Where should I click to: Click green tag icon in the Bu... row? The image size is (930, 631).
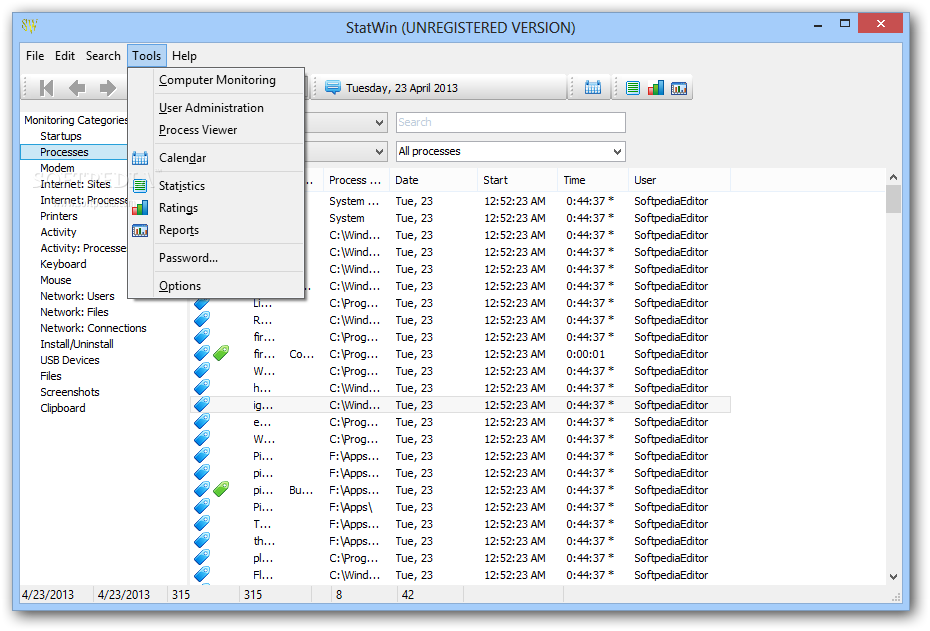coord(221,489)
